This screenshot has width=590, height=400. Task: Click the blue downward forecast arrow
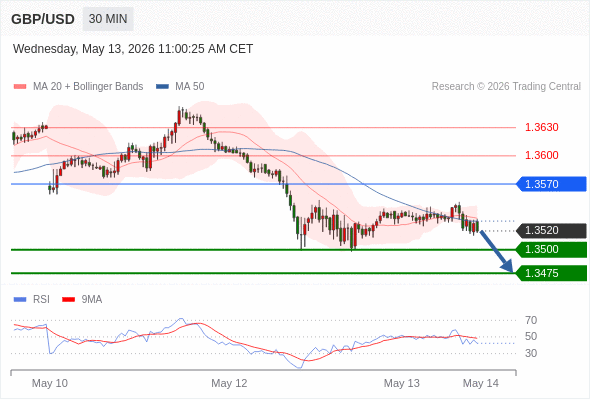(496, 251)
